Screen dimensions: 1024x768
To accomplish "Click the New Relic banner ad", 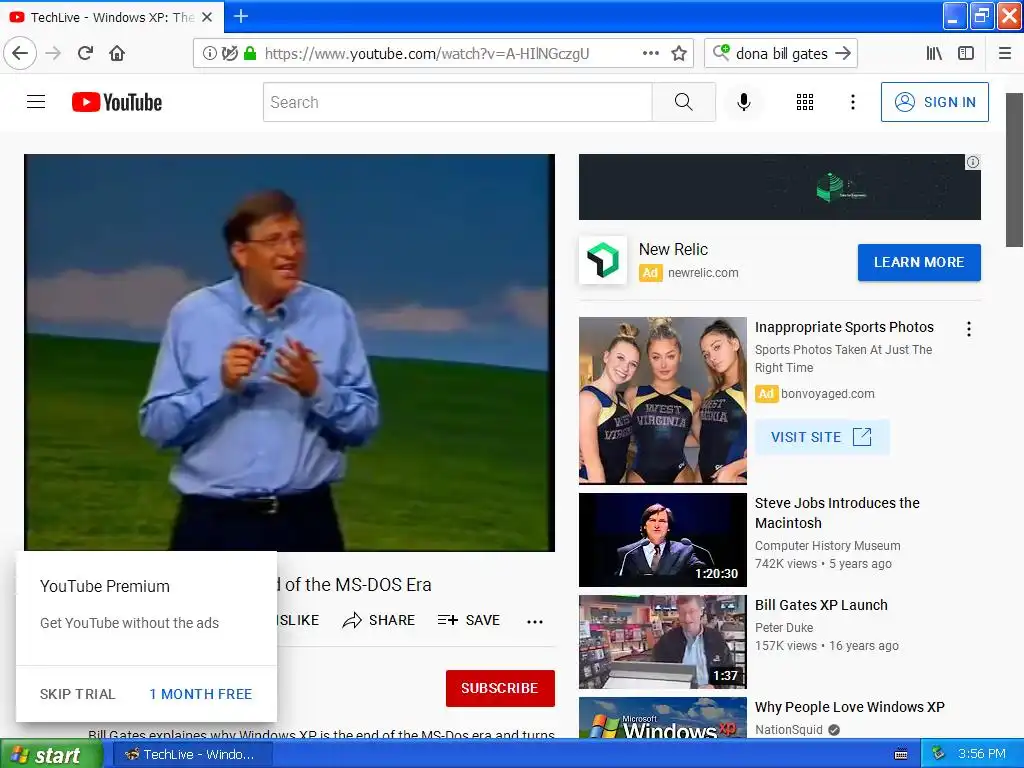I will coord(780,187).
